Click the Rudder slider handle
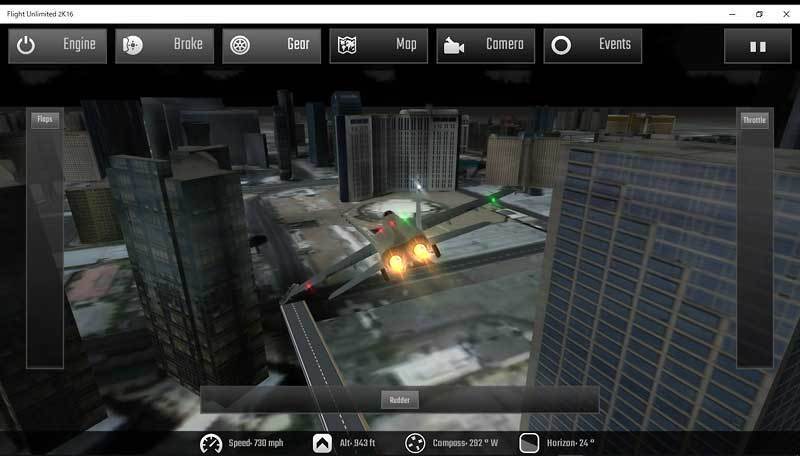 (x=400, y=400)
